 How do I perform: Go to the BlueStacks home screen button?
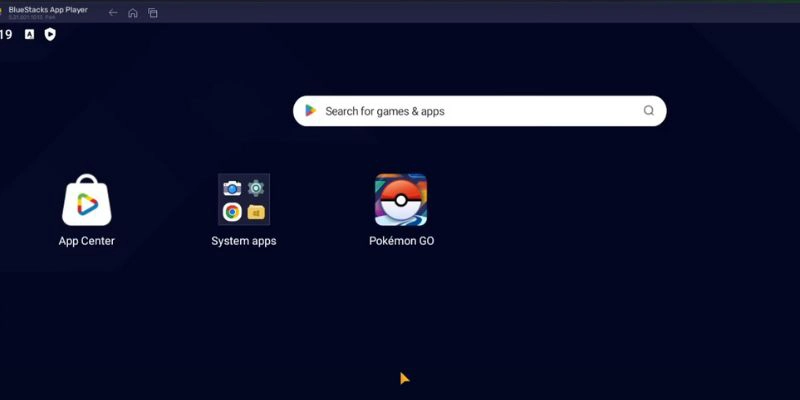point(132,13)
